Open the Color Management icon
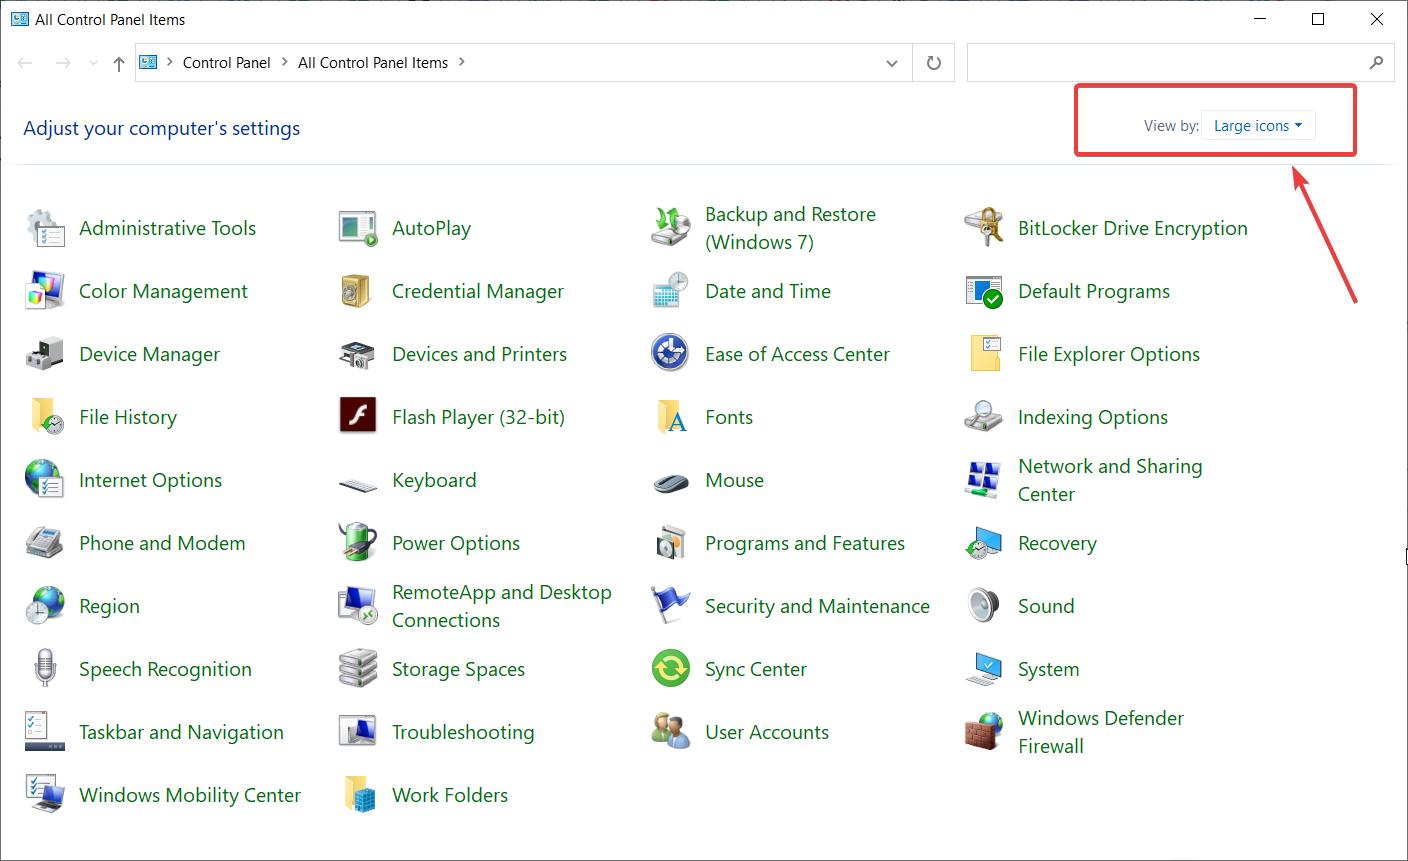Viewport: 1408px width, 861px height. (x=45, y=291)
